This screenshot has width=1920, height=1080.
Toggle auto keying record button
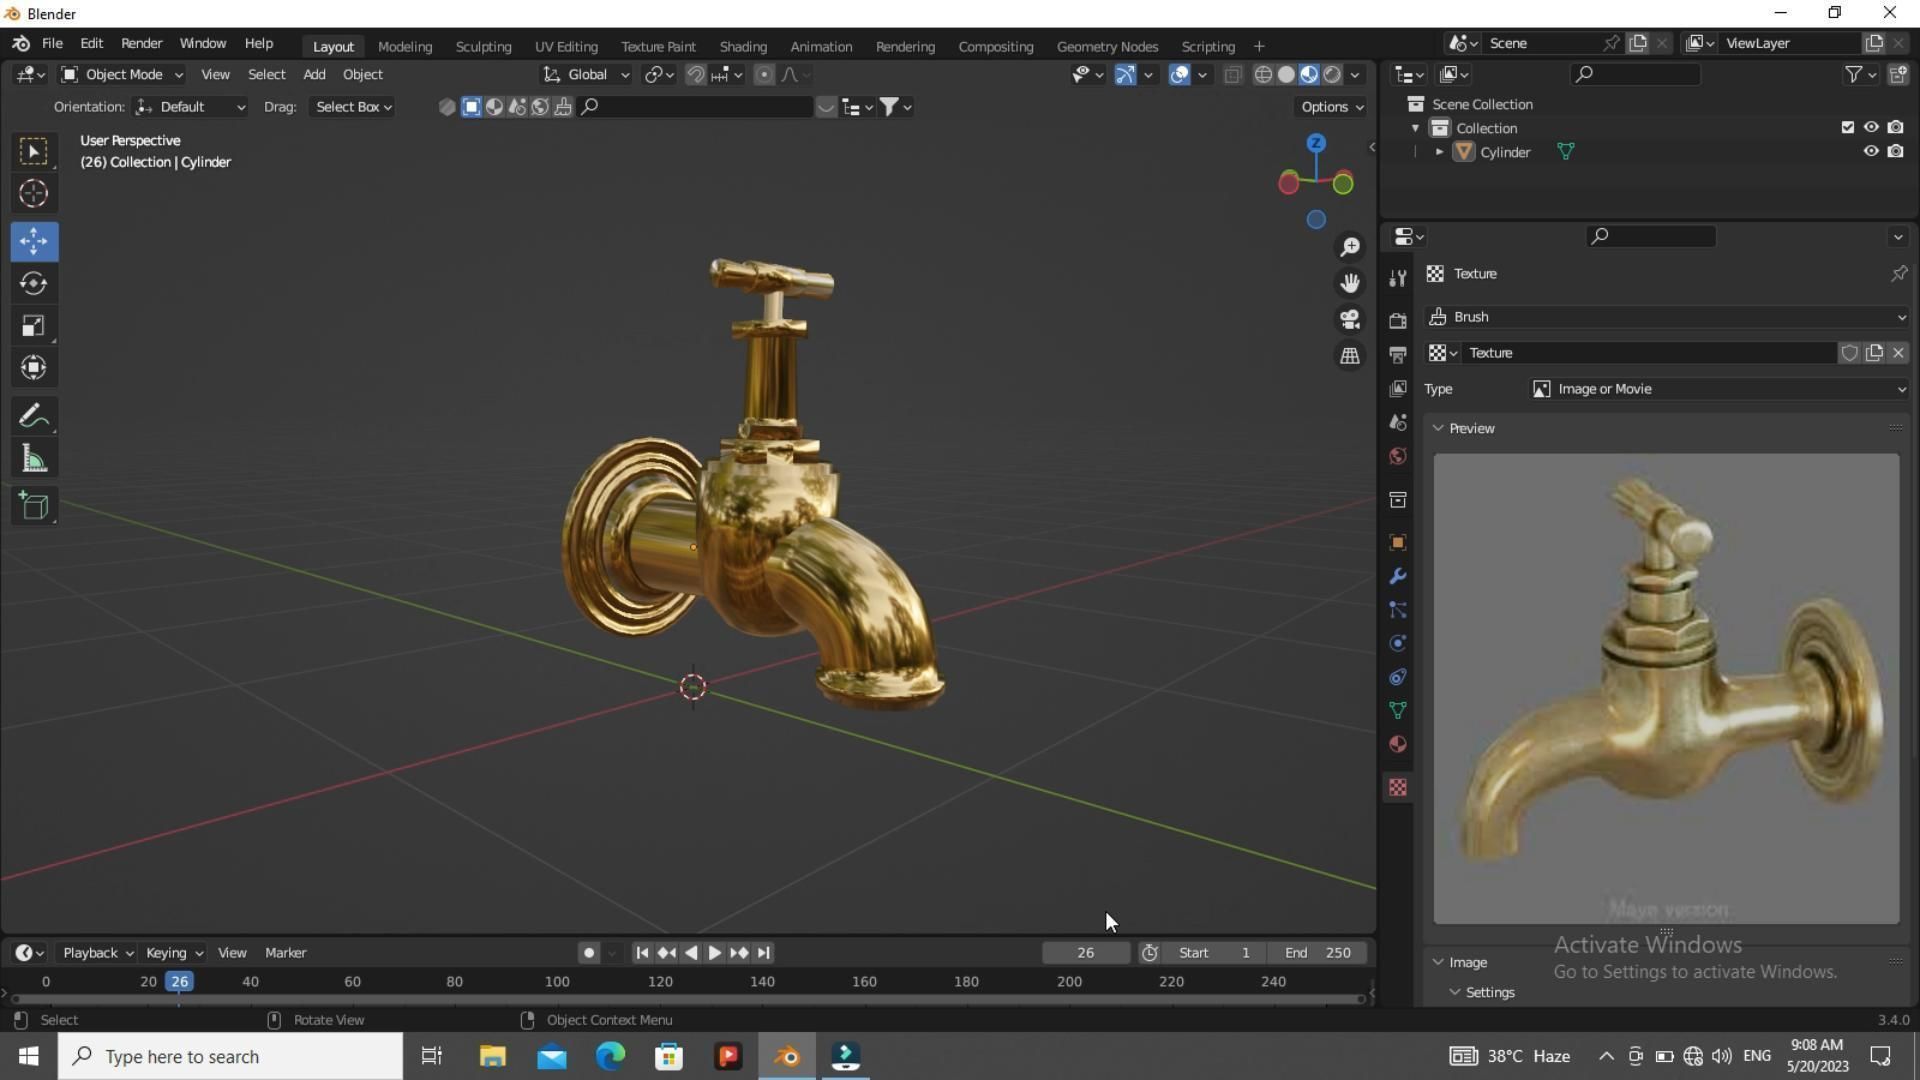[589, 953]
